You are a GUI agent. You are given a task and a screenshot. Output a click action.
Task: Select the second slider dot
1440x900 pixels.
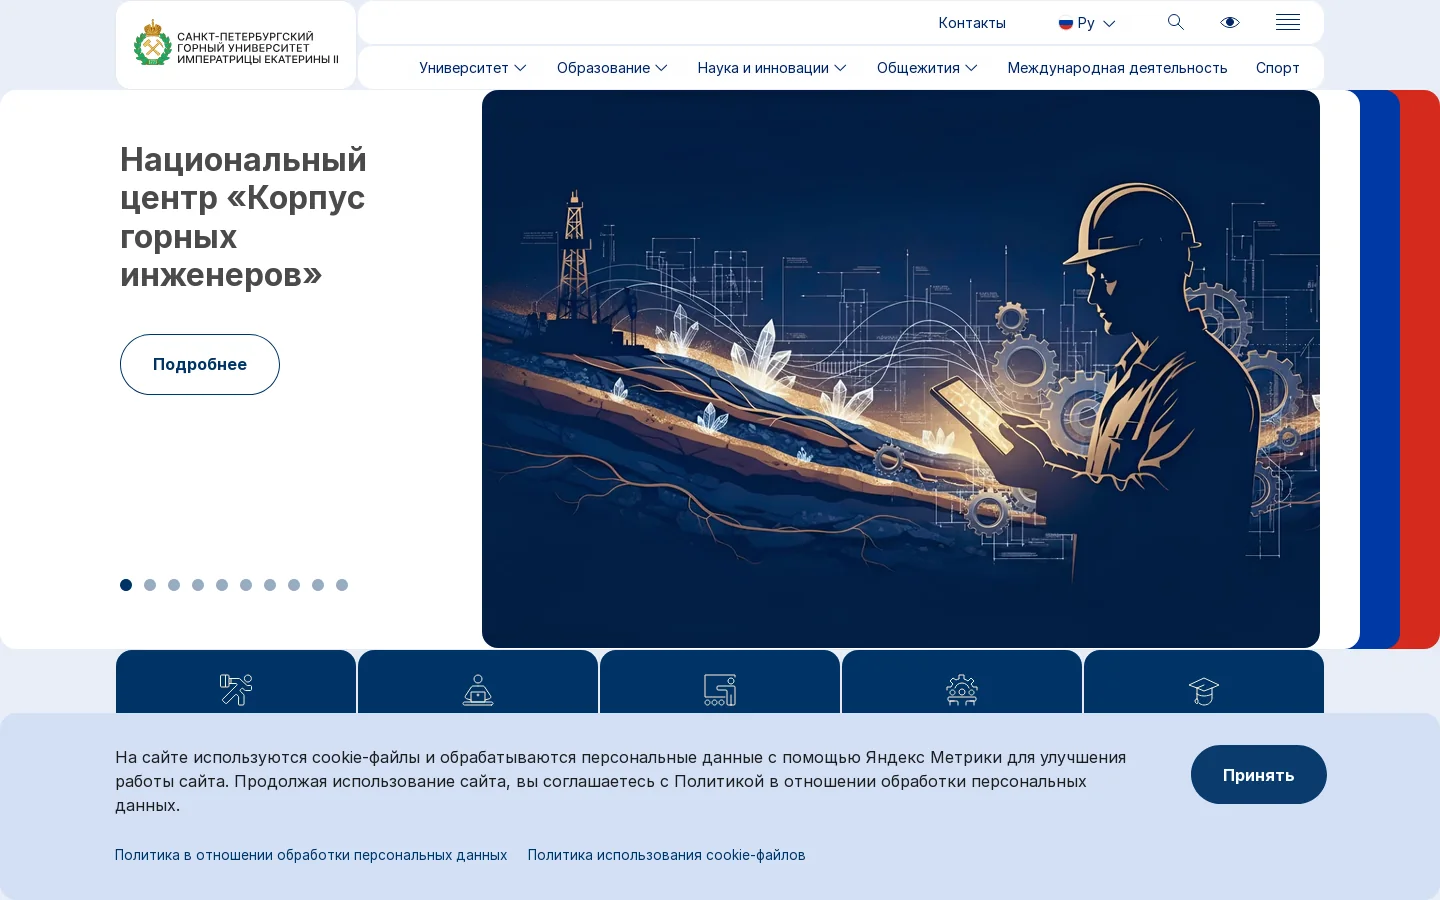point(150,585)
